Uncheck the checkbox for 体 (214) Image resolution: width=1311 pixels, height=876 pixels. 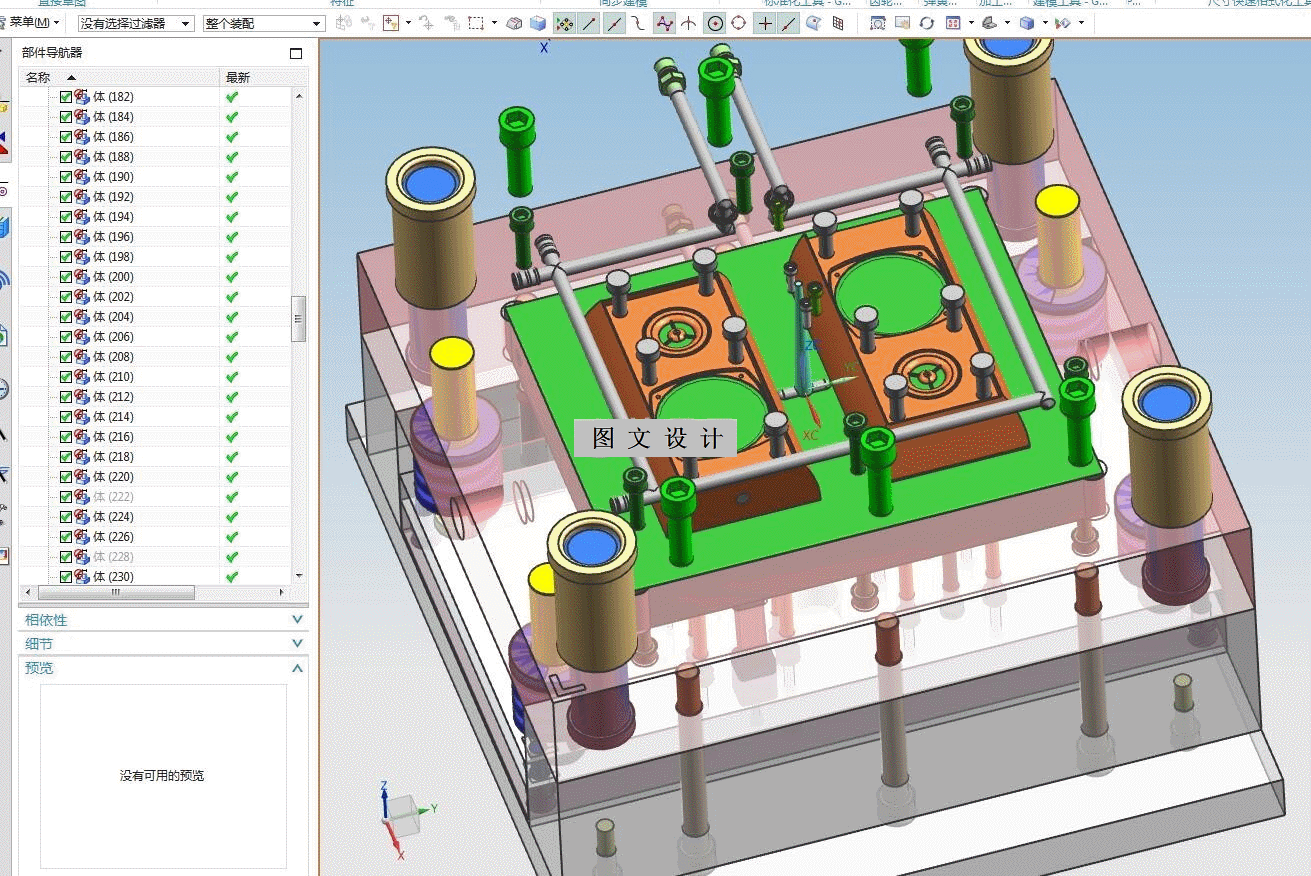(66, 417)
